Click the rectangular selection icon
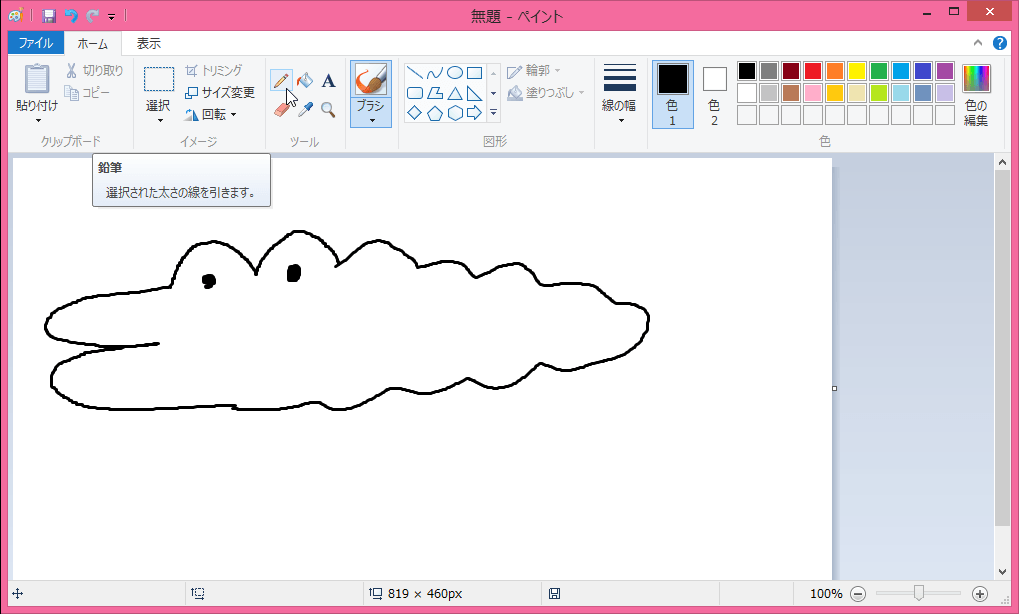Image resolution: width=1019 pixels, height=614 pixels. tap(159, 79)
